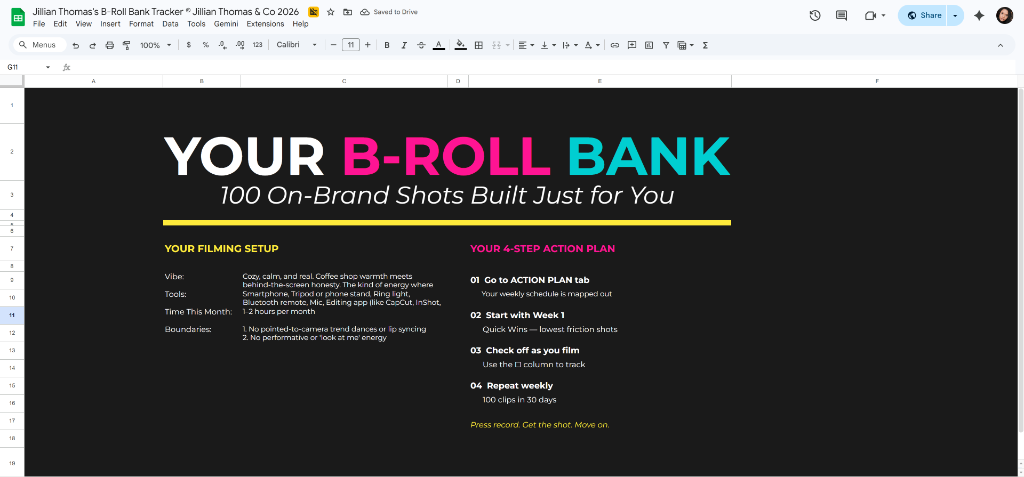The height and width of the screenshot is (477, 1024).
Task: Click the functions sigma icon
Action: pos(706,45)
